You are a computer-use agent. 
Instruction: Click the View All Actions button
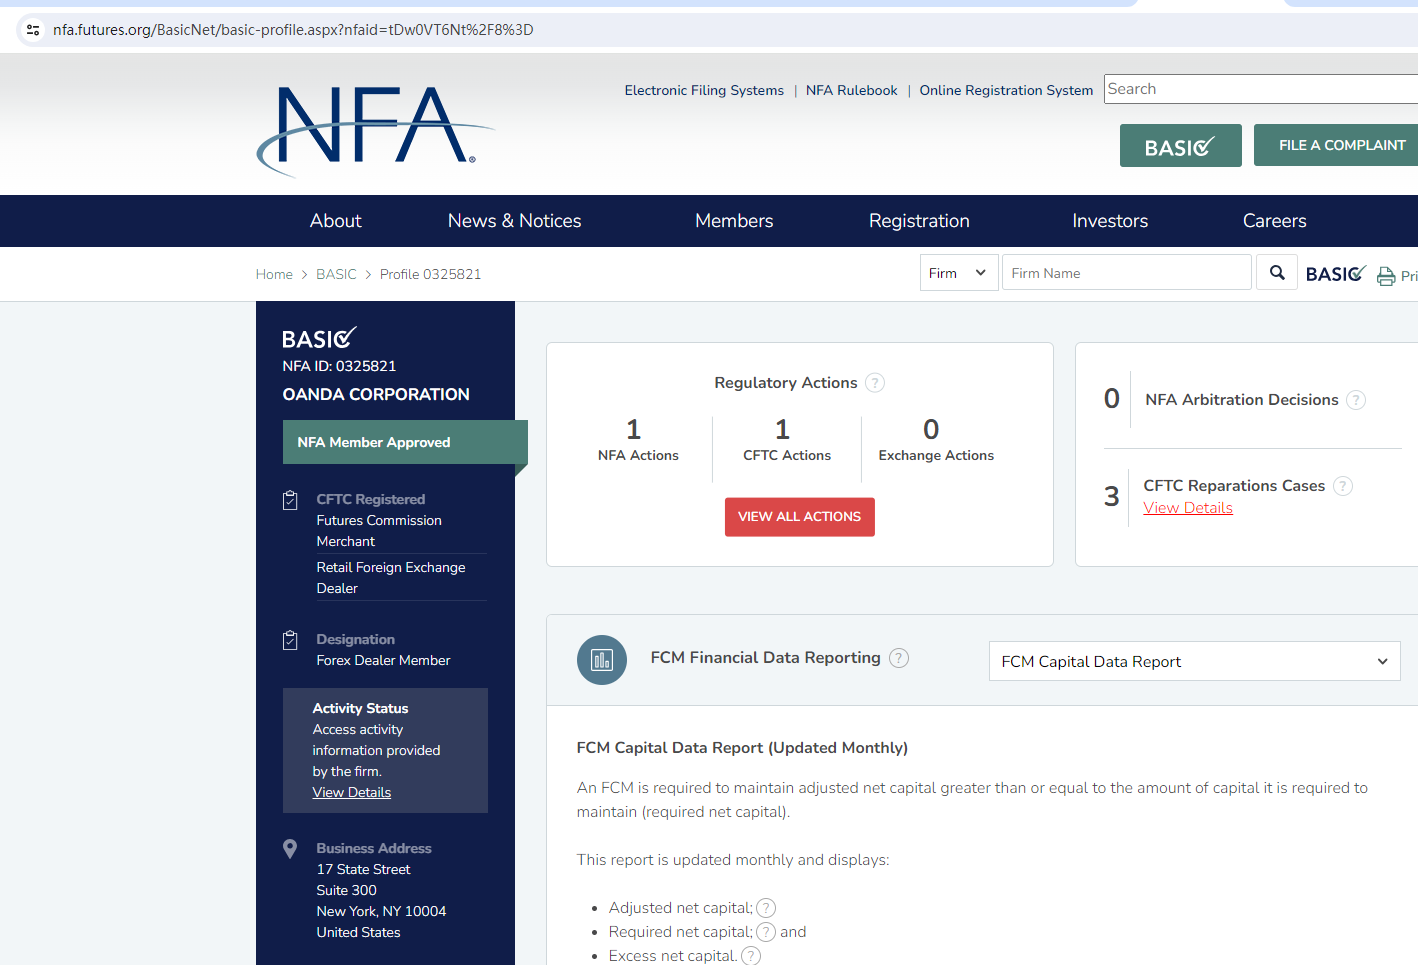coord(800,517)
